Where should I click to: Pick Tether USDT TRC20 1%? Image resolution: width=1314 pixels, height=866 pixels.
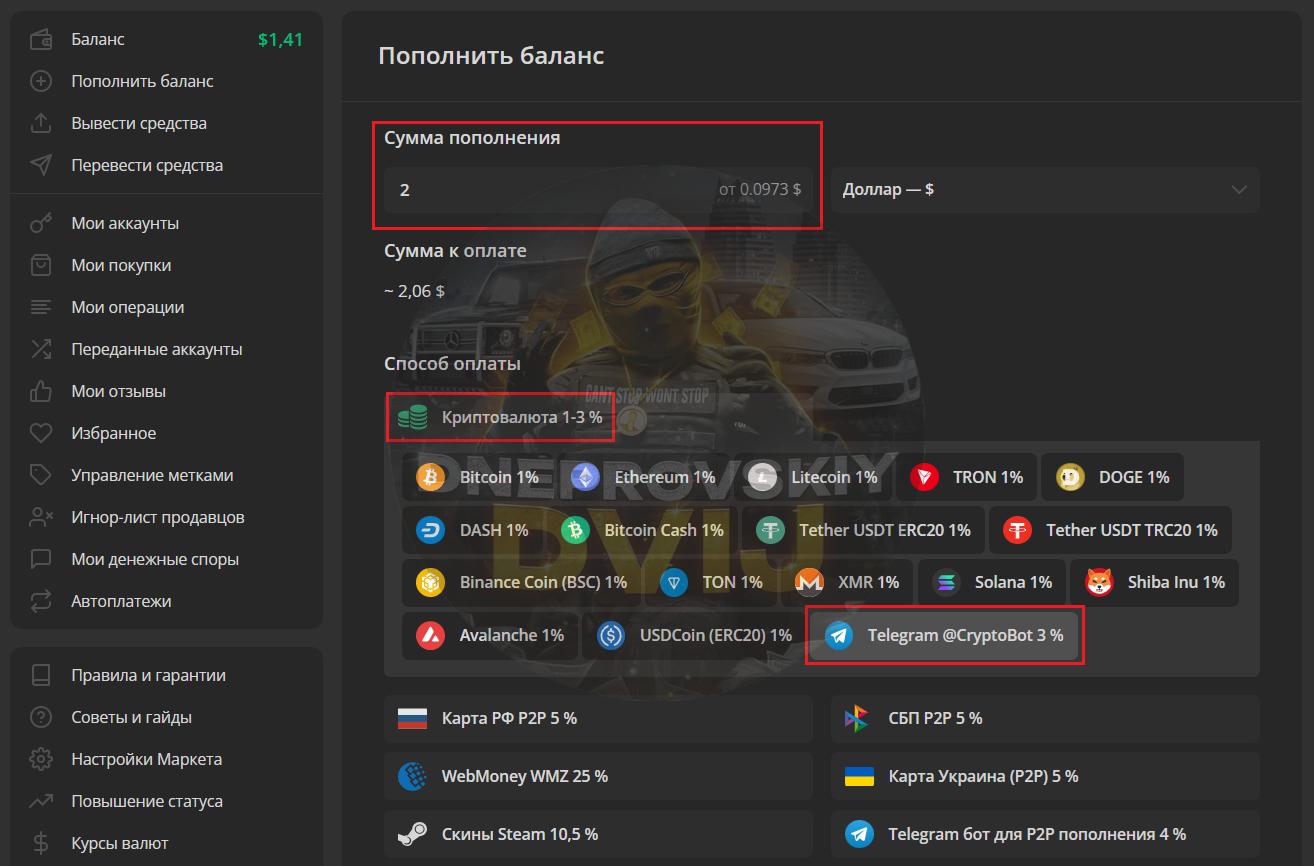point(1110,530)
